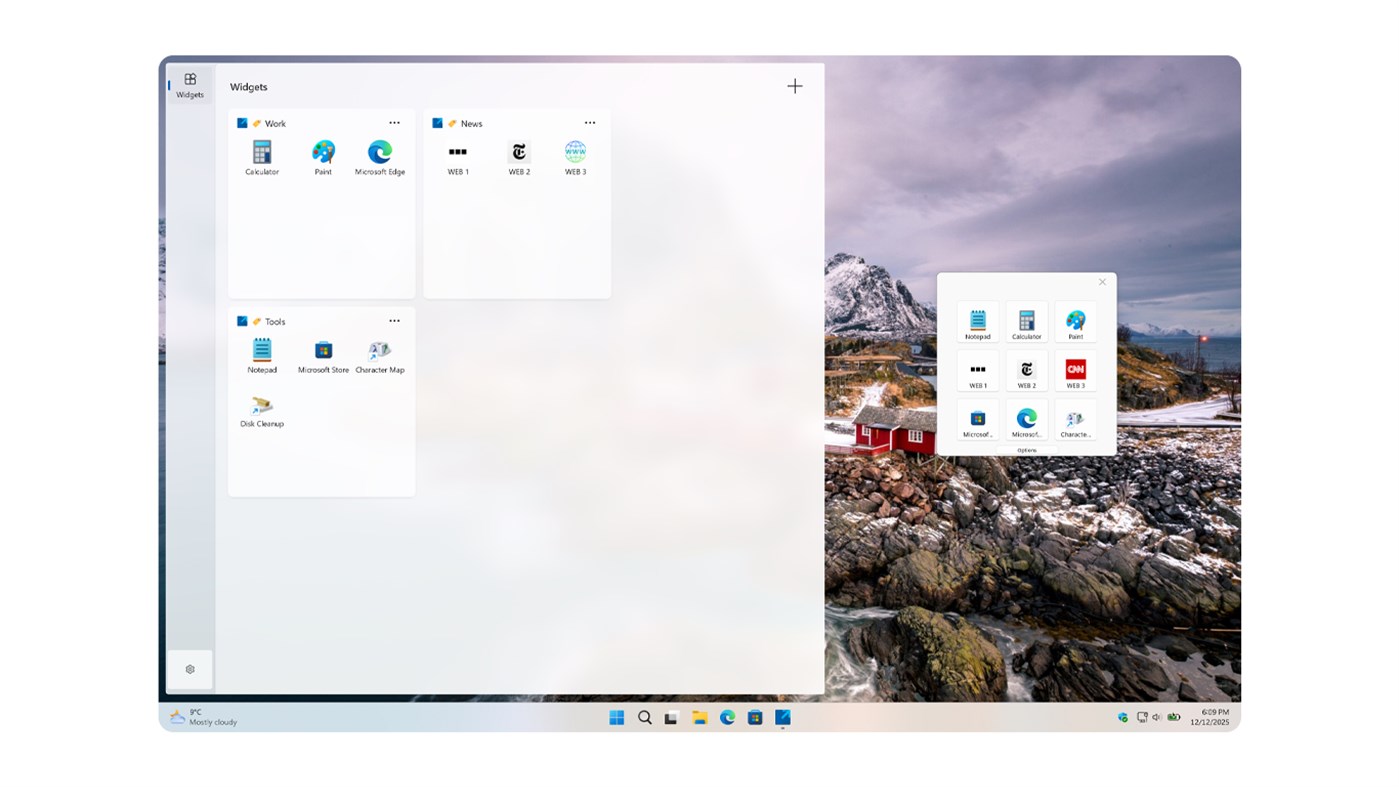Open the News group options menu
The width and height of the screenshot is (1399, 787).
coord(590,122)
